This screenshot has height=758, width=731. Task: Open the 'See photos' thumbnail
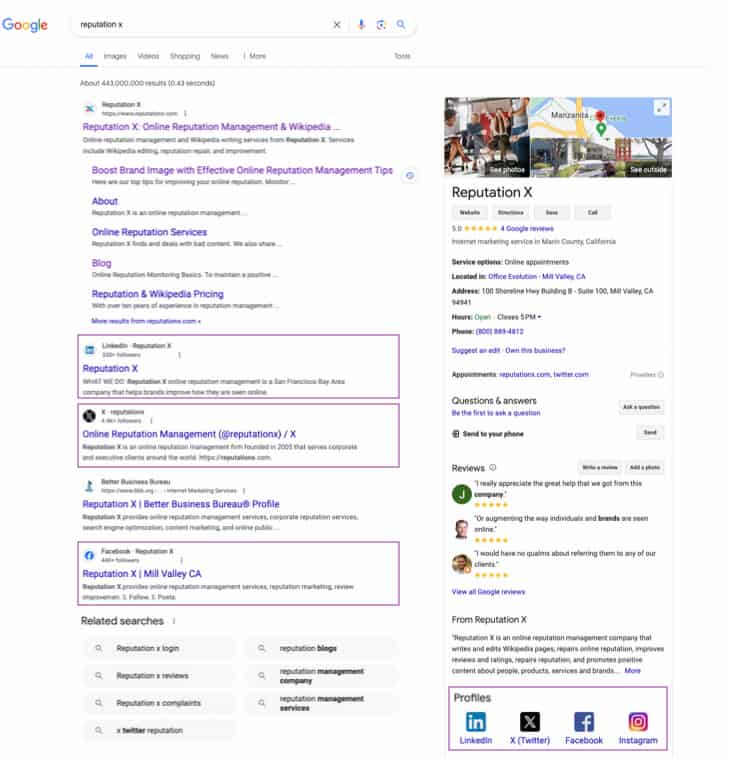click(x=487, y=137)
